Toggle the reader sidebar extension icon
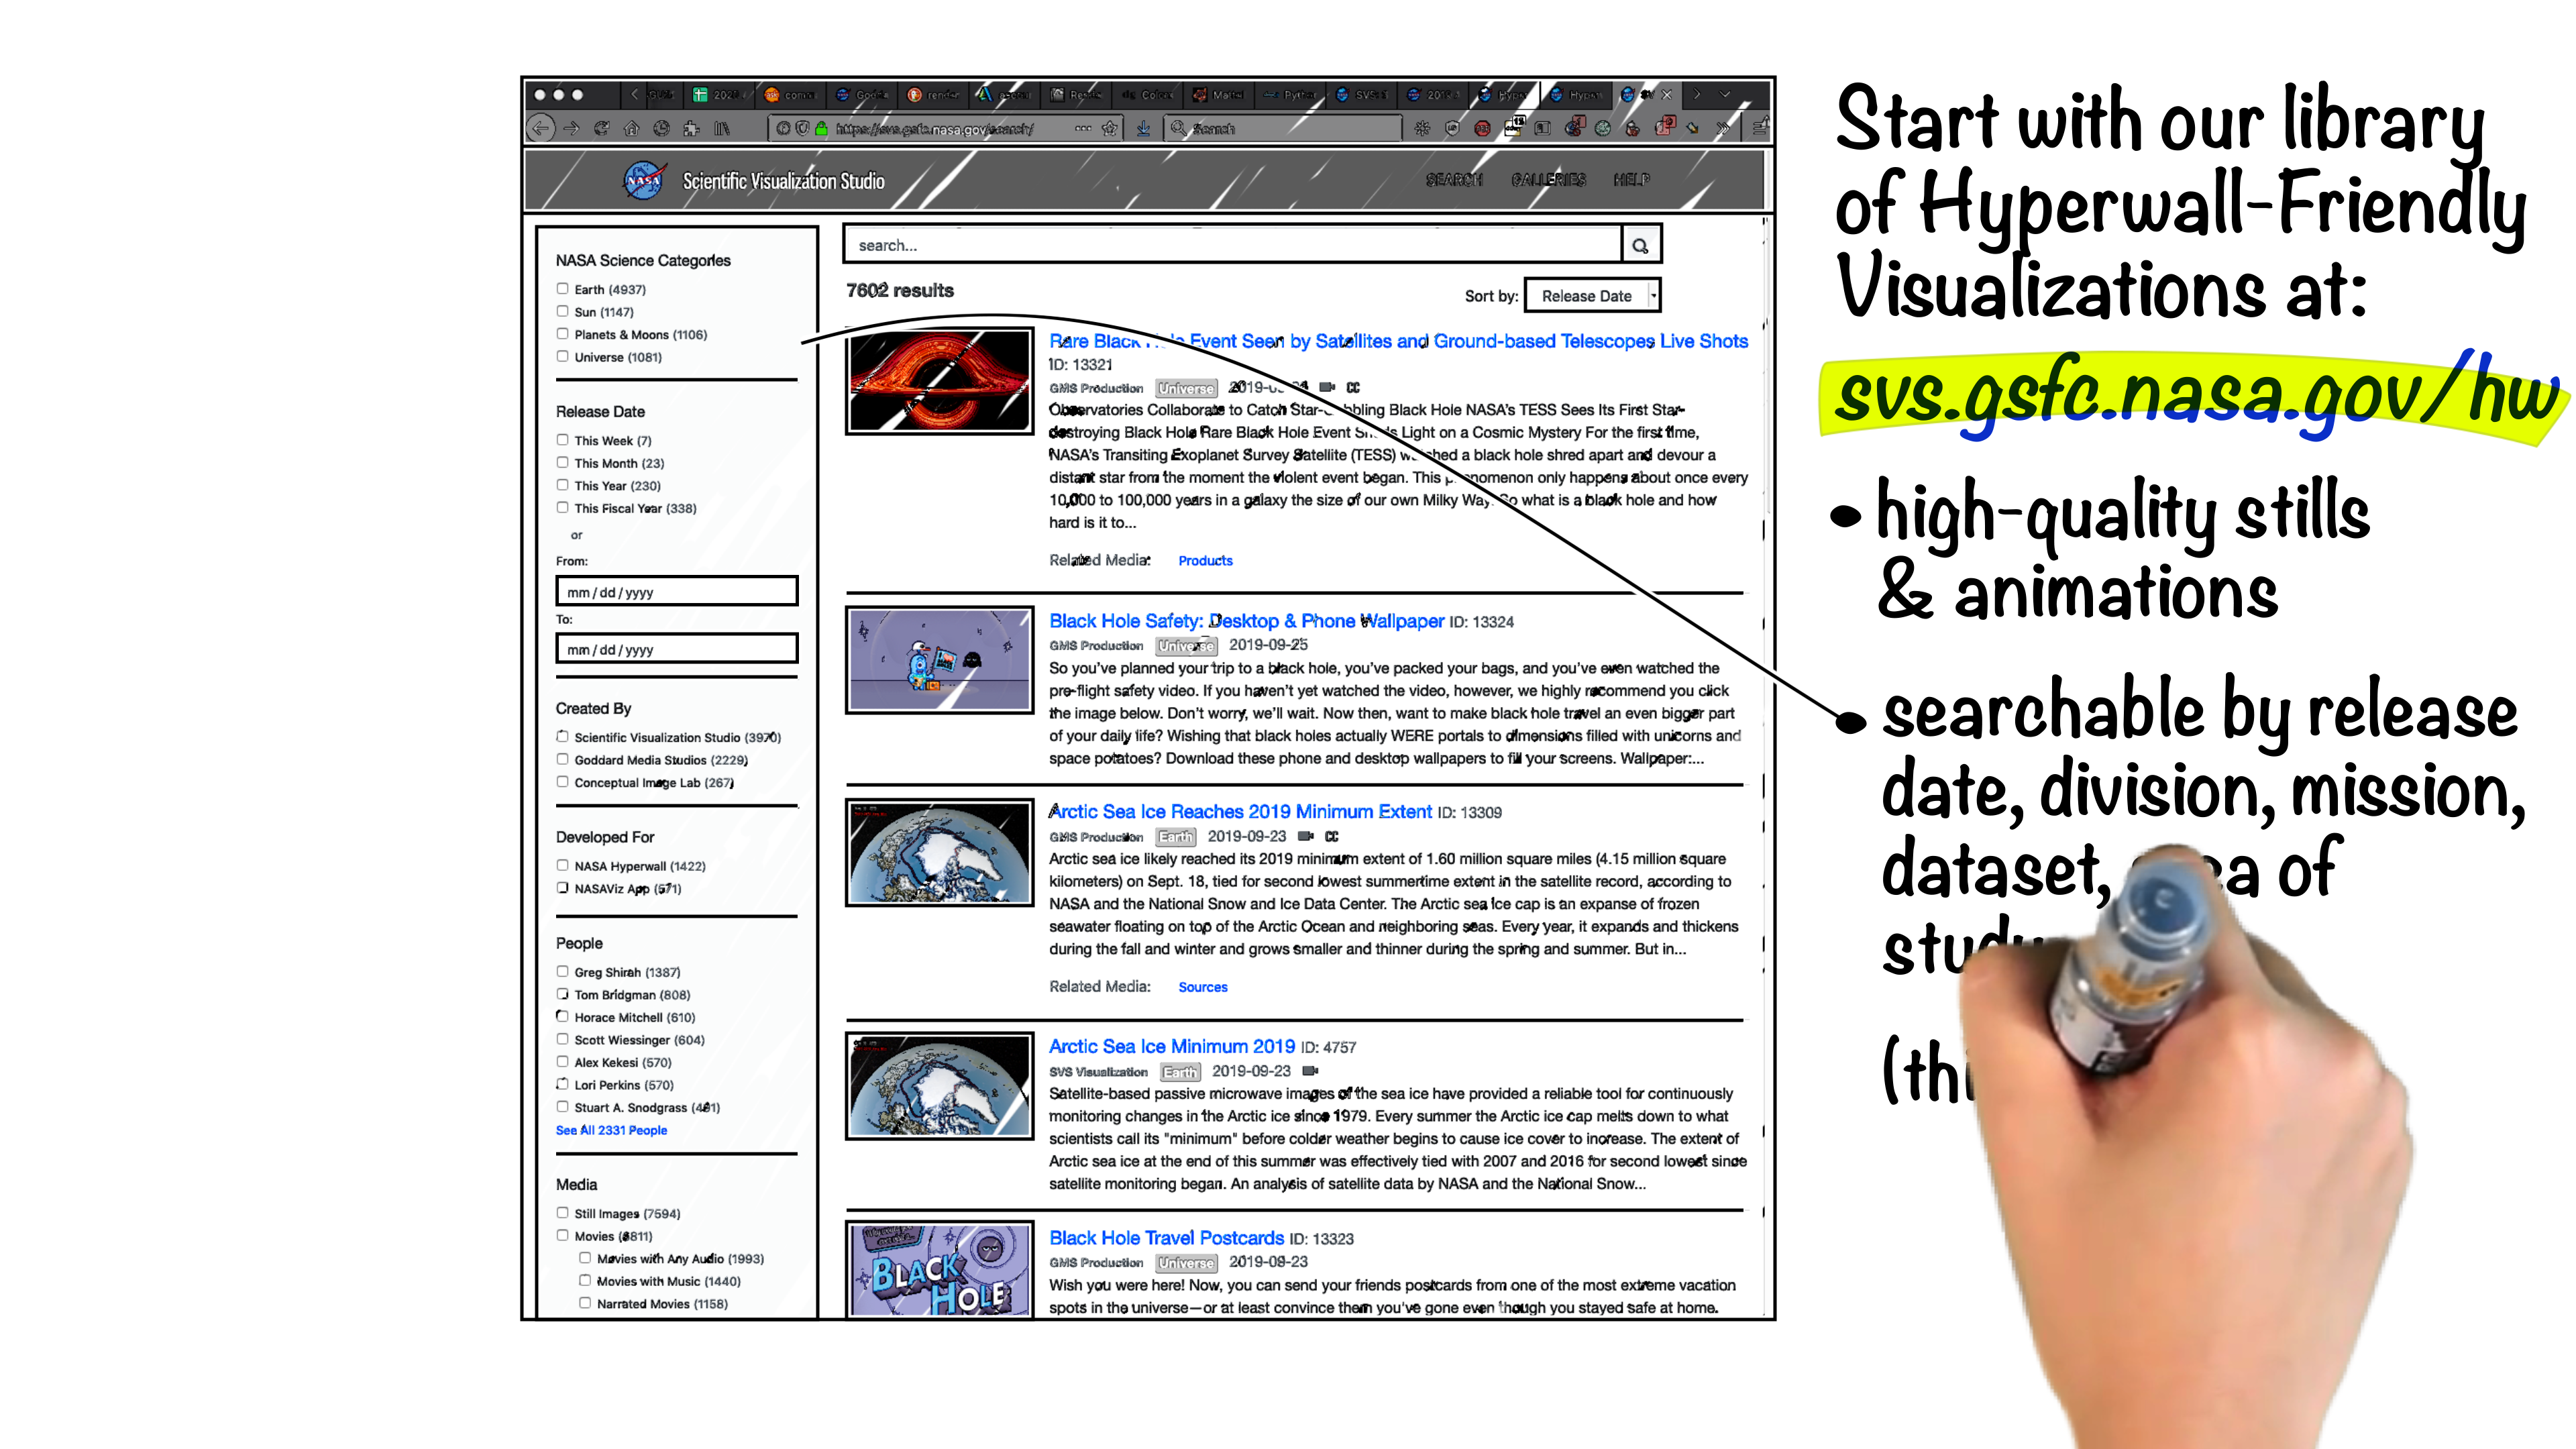The height and width of the screenshot is (1449, 2576). click(1543, 128)
